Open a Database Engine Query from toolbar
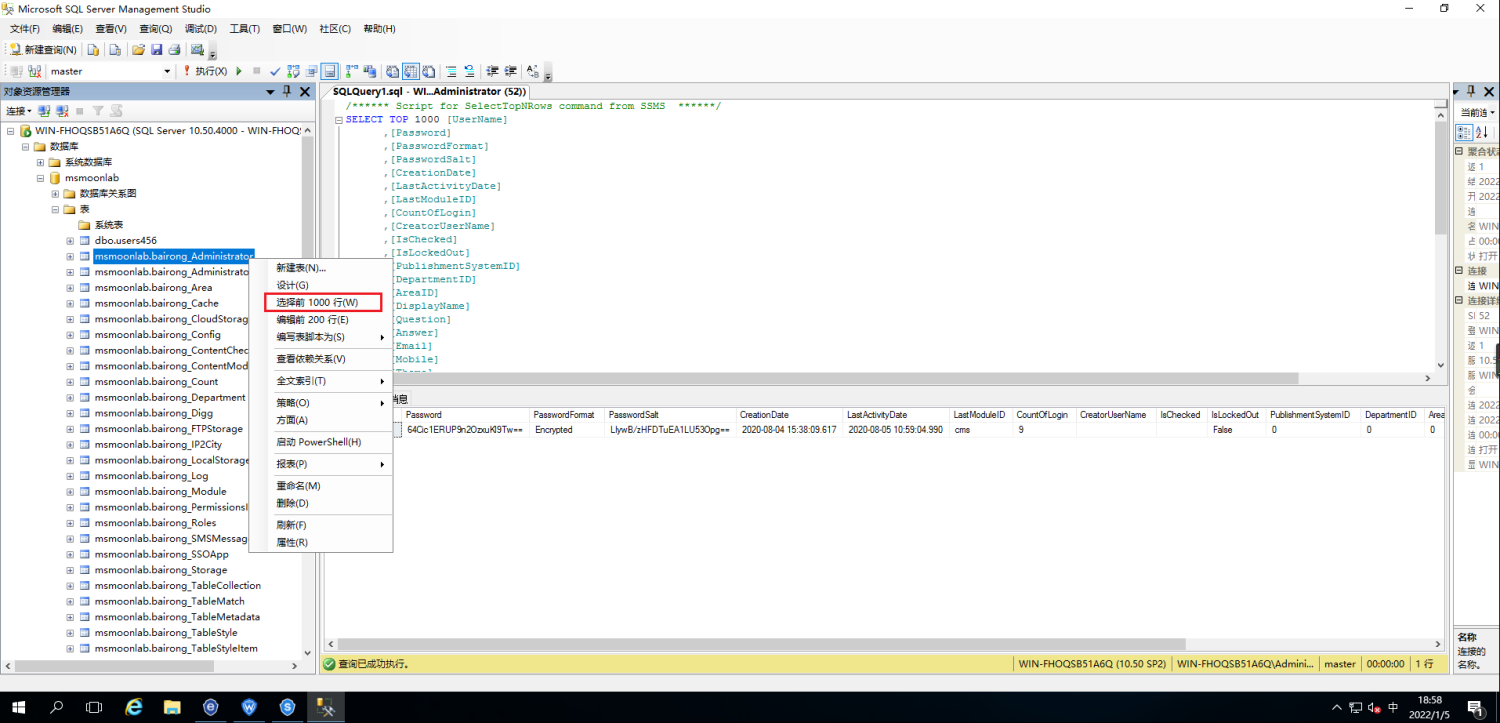 coord(93,49)
